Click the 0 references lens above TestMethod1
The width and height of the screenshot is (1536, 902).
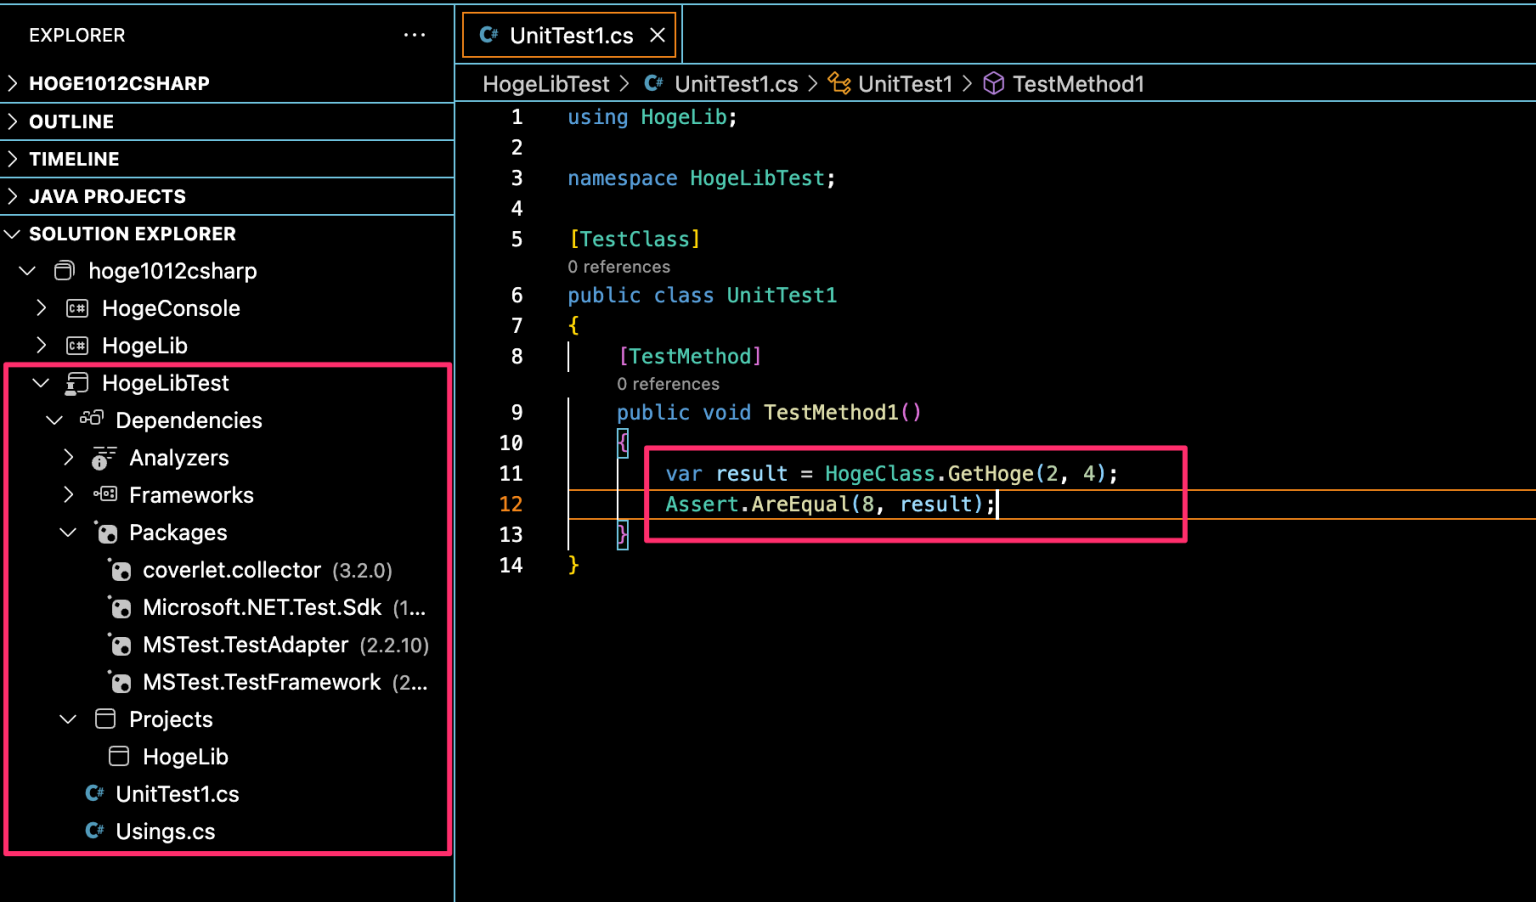[x=668, y=384]
